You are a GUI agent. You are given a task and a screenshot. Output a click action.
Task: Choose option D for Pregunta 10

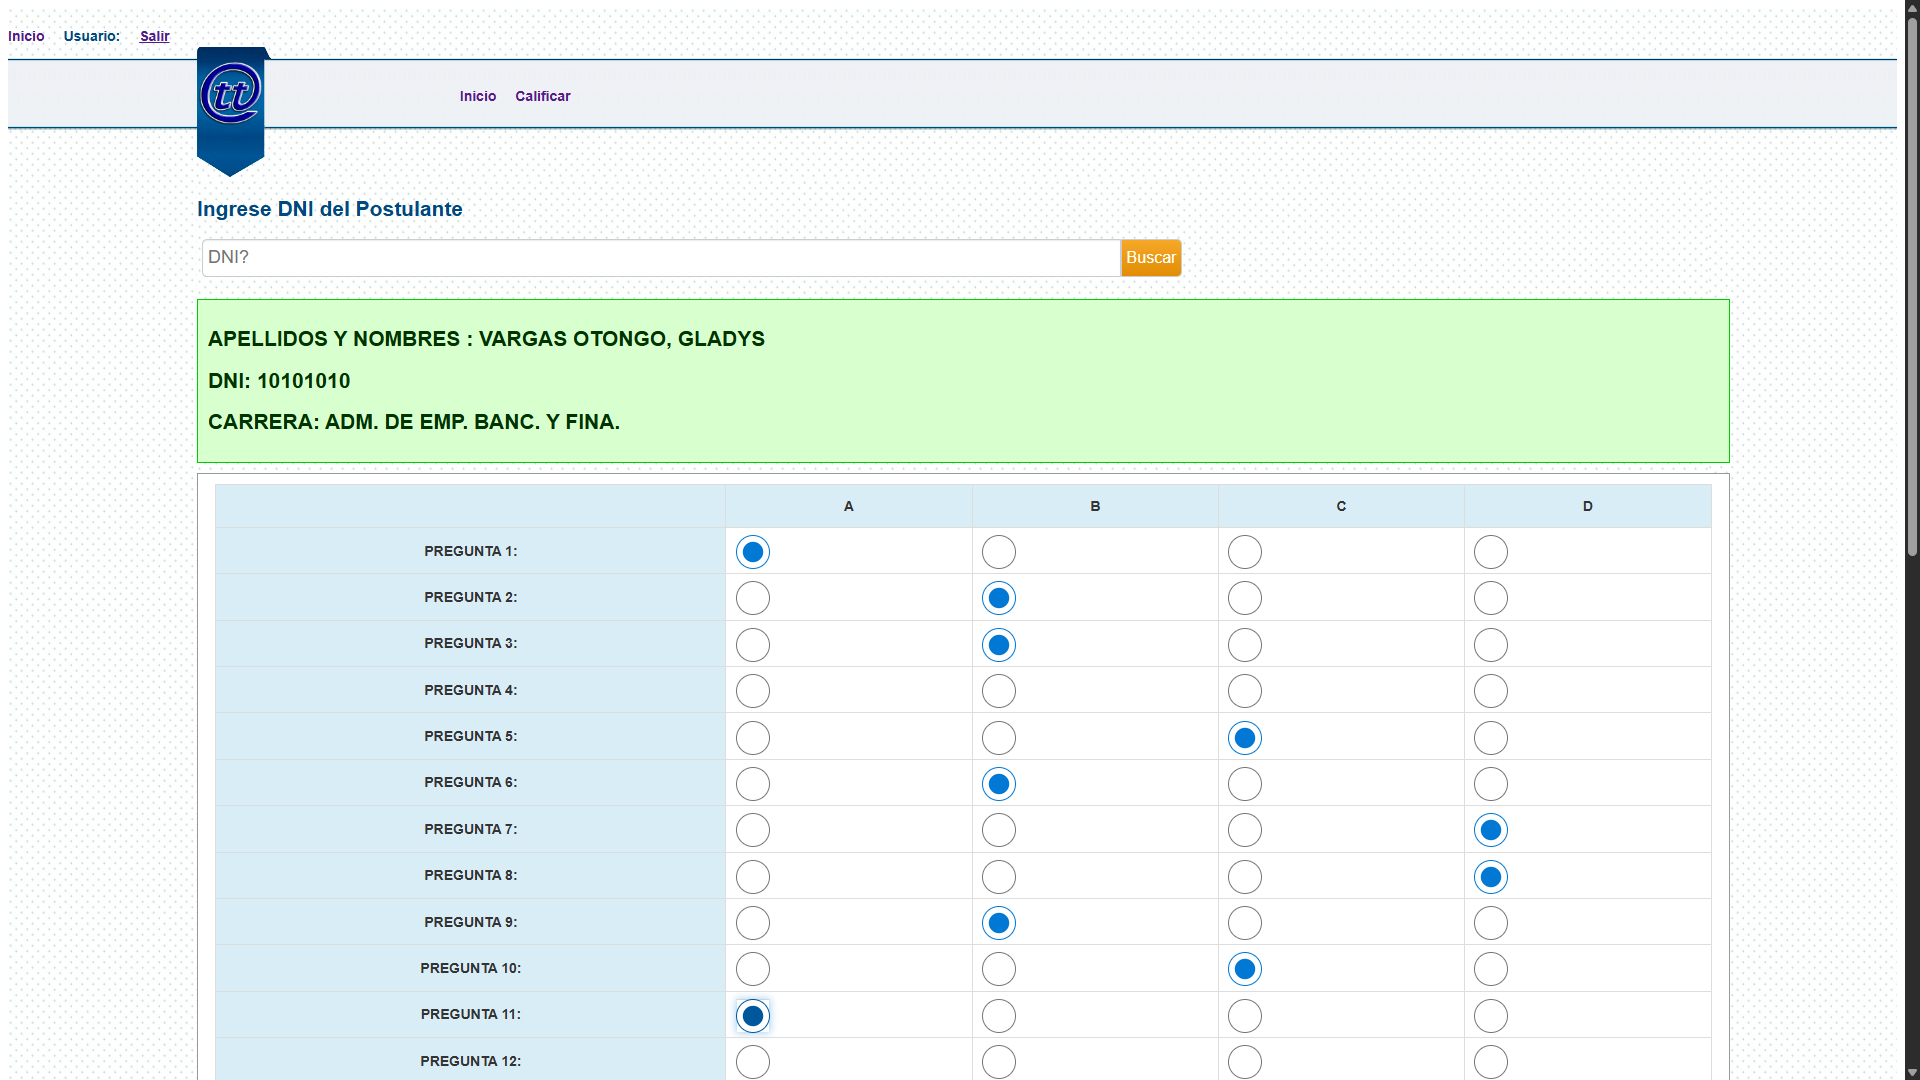click(1491, 969)
